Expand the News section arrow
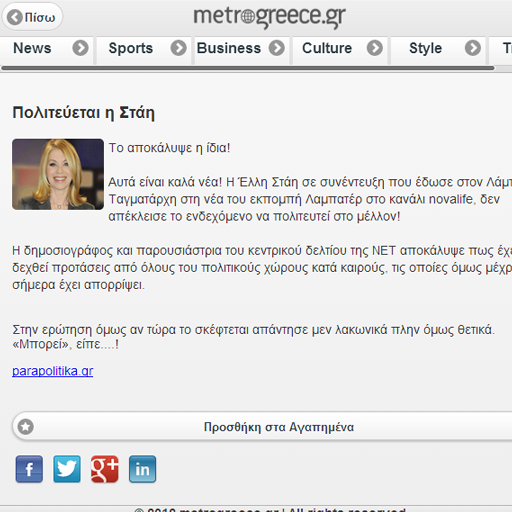This screenshot has height=512, width=512. click(80, 48)
